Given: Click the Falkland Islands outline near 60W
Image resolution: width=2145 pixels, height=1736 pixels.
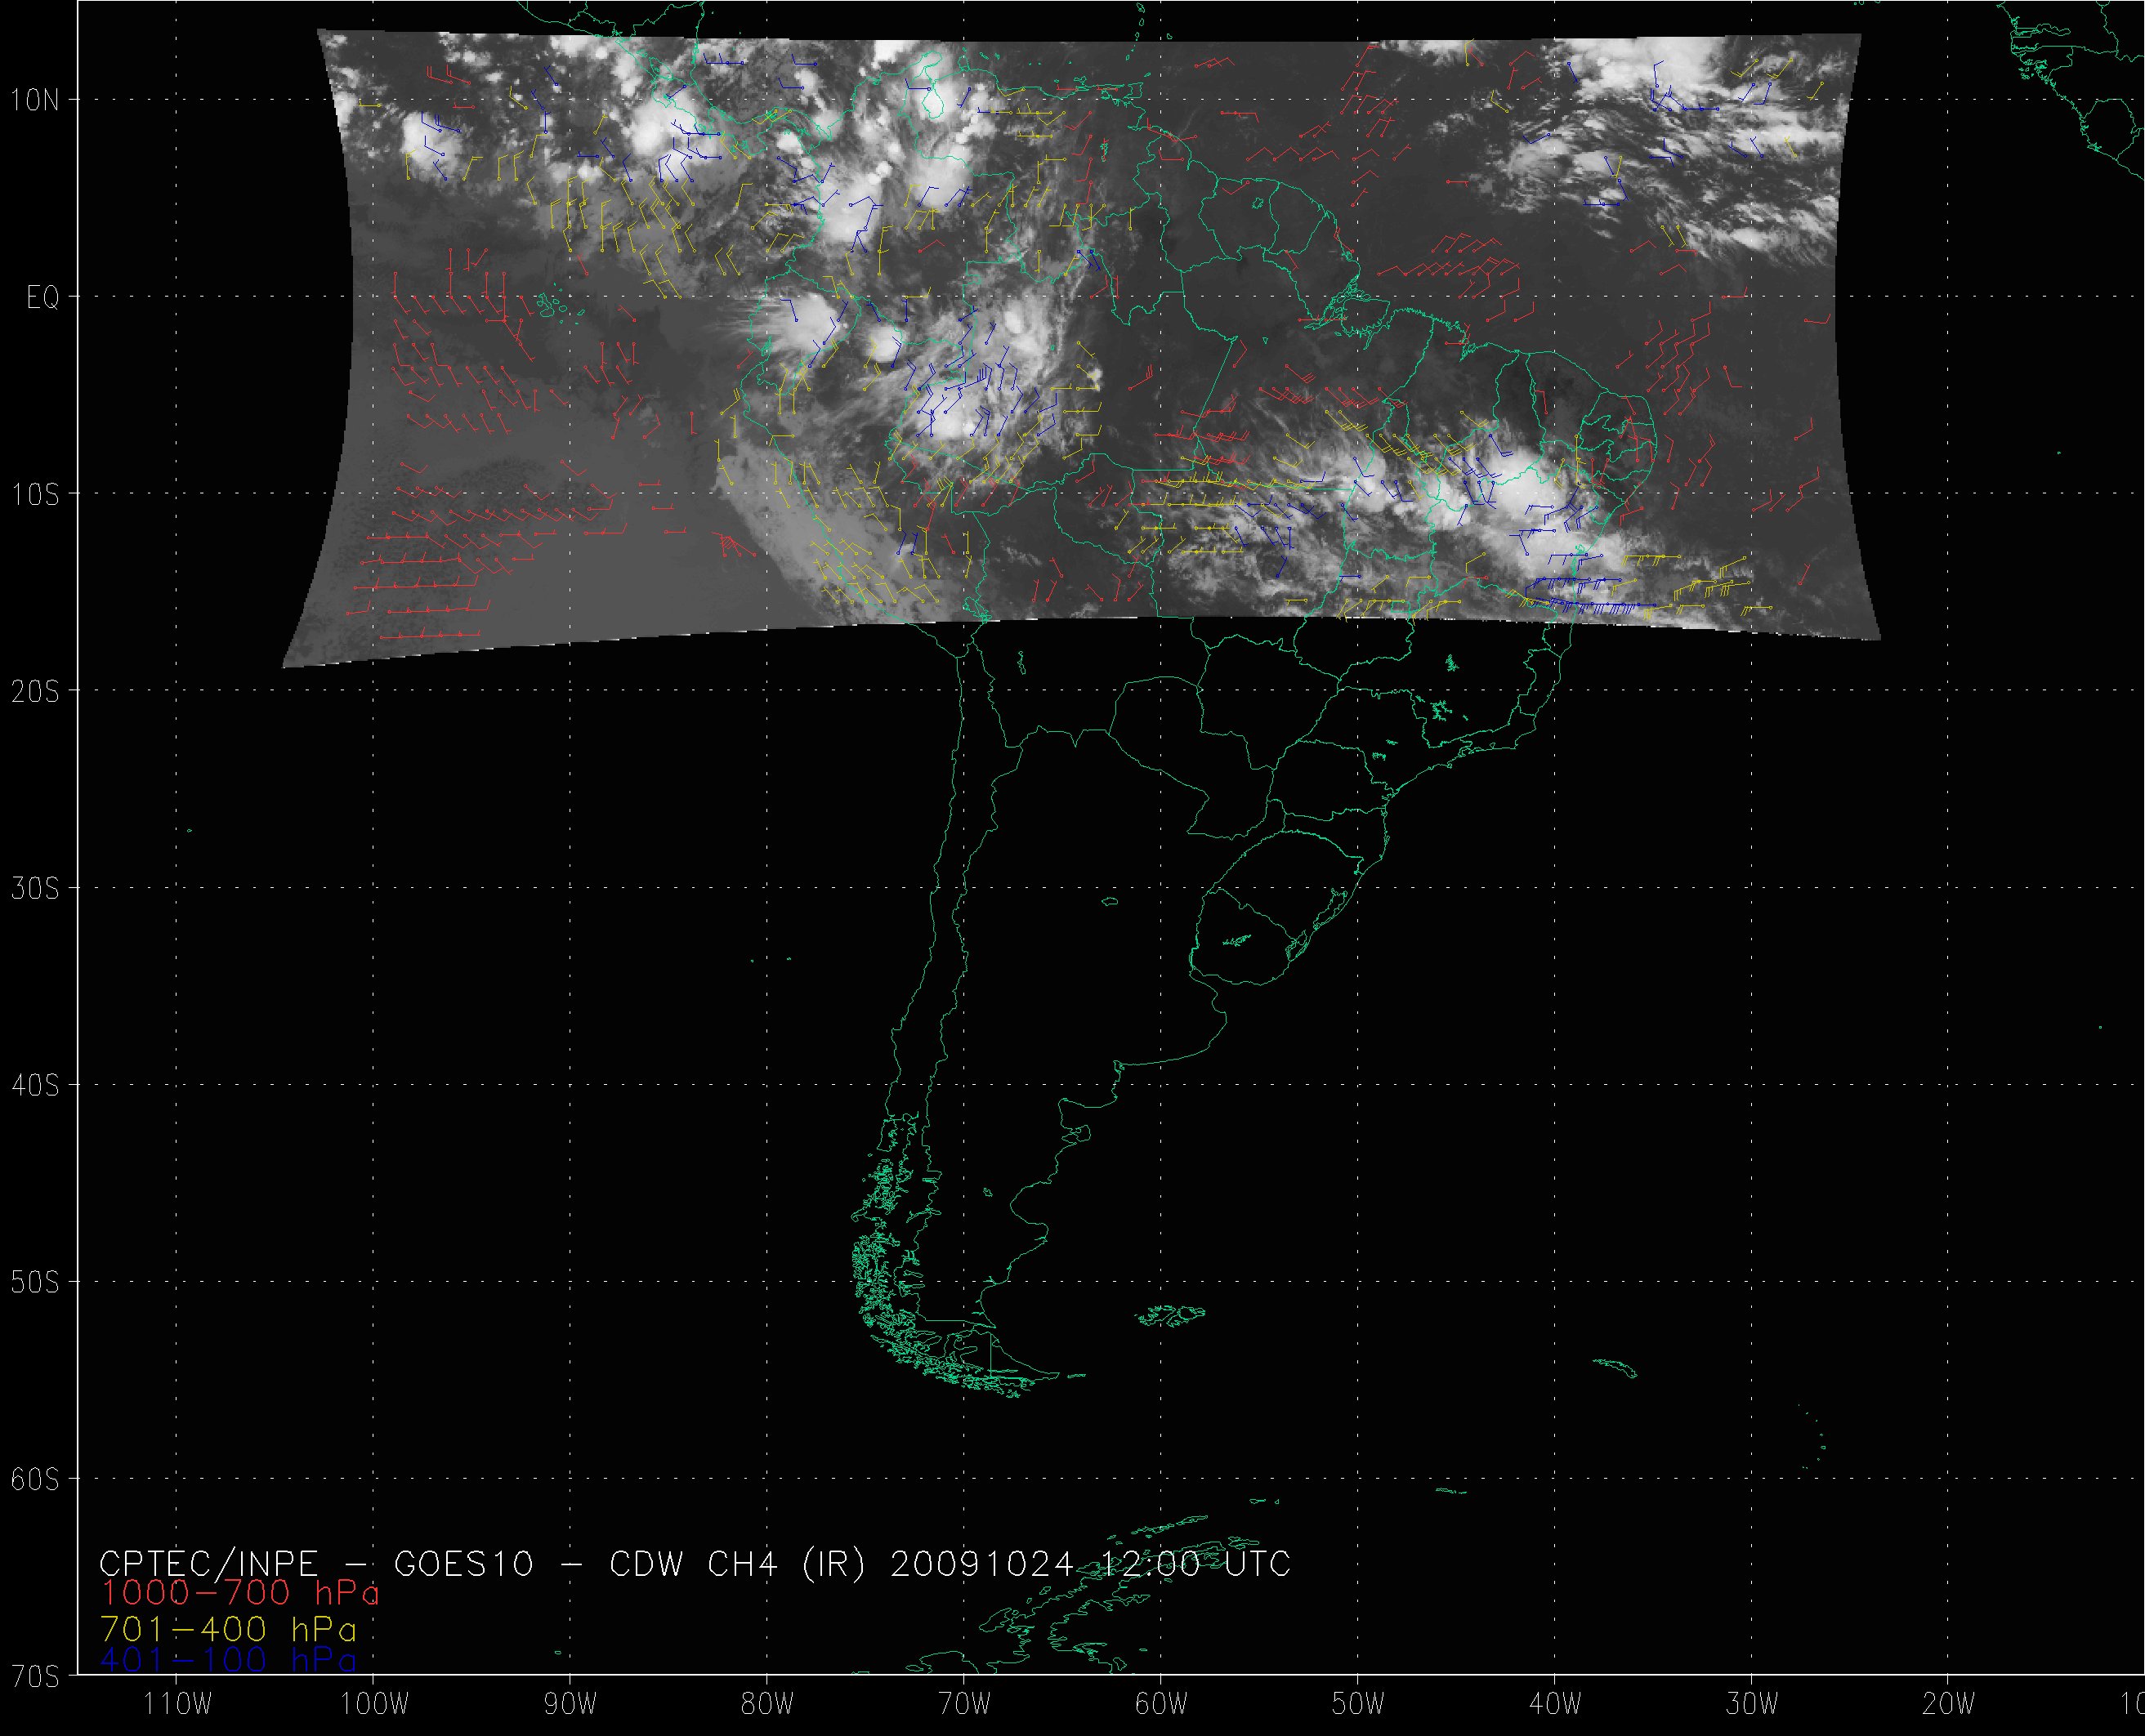Looking at the screenshot, I should 1172,1316.
